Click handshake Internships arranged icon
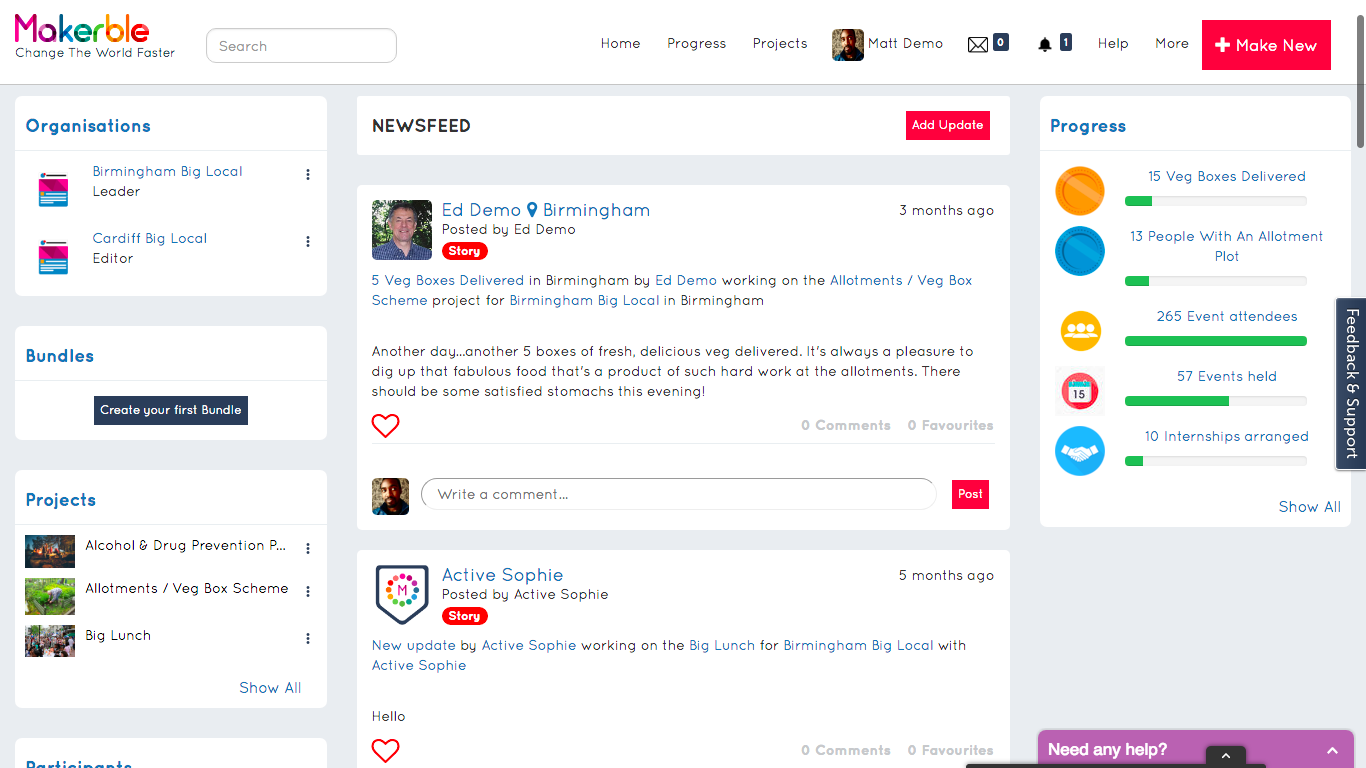 tap(1080, 451)
